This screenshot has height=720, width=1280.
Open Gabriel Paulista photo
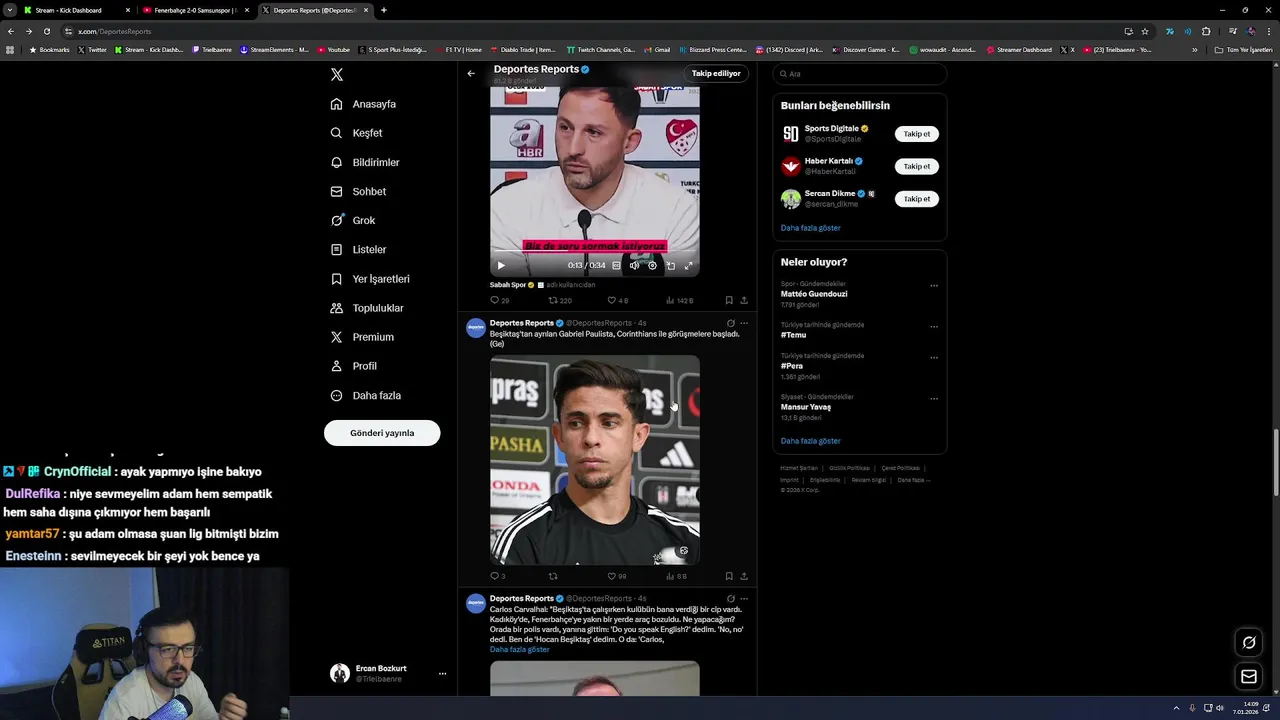coord(595,460)
